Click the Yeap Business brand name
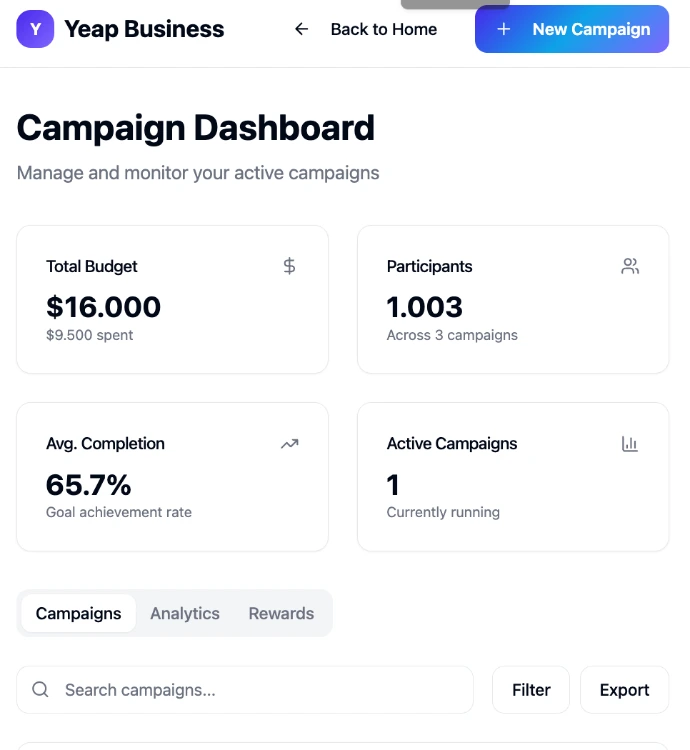 [x=144, y=29]
